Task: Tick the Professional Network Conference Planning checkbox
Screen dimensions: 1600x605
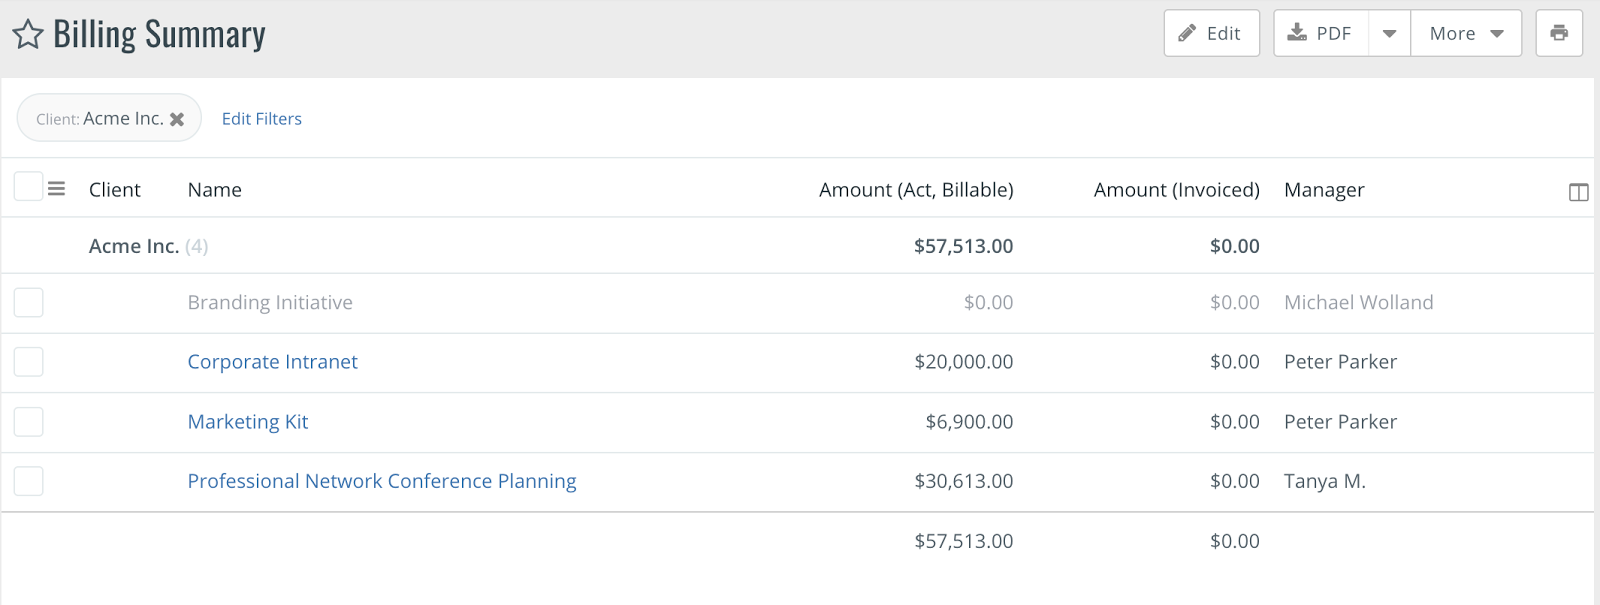Action: click(29, 481)
